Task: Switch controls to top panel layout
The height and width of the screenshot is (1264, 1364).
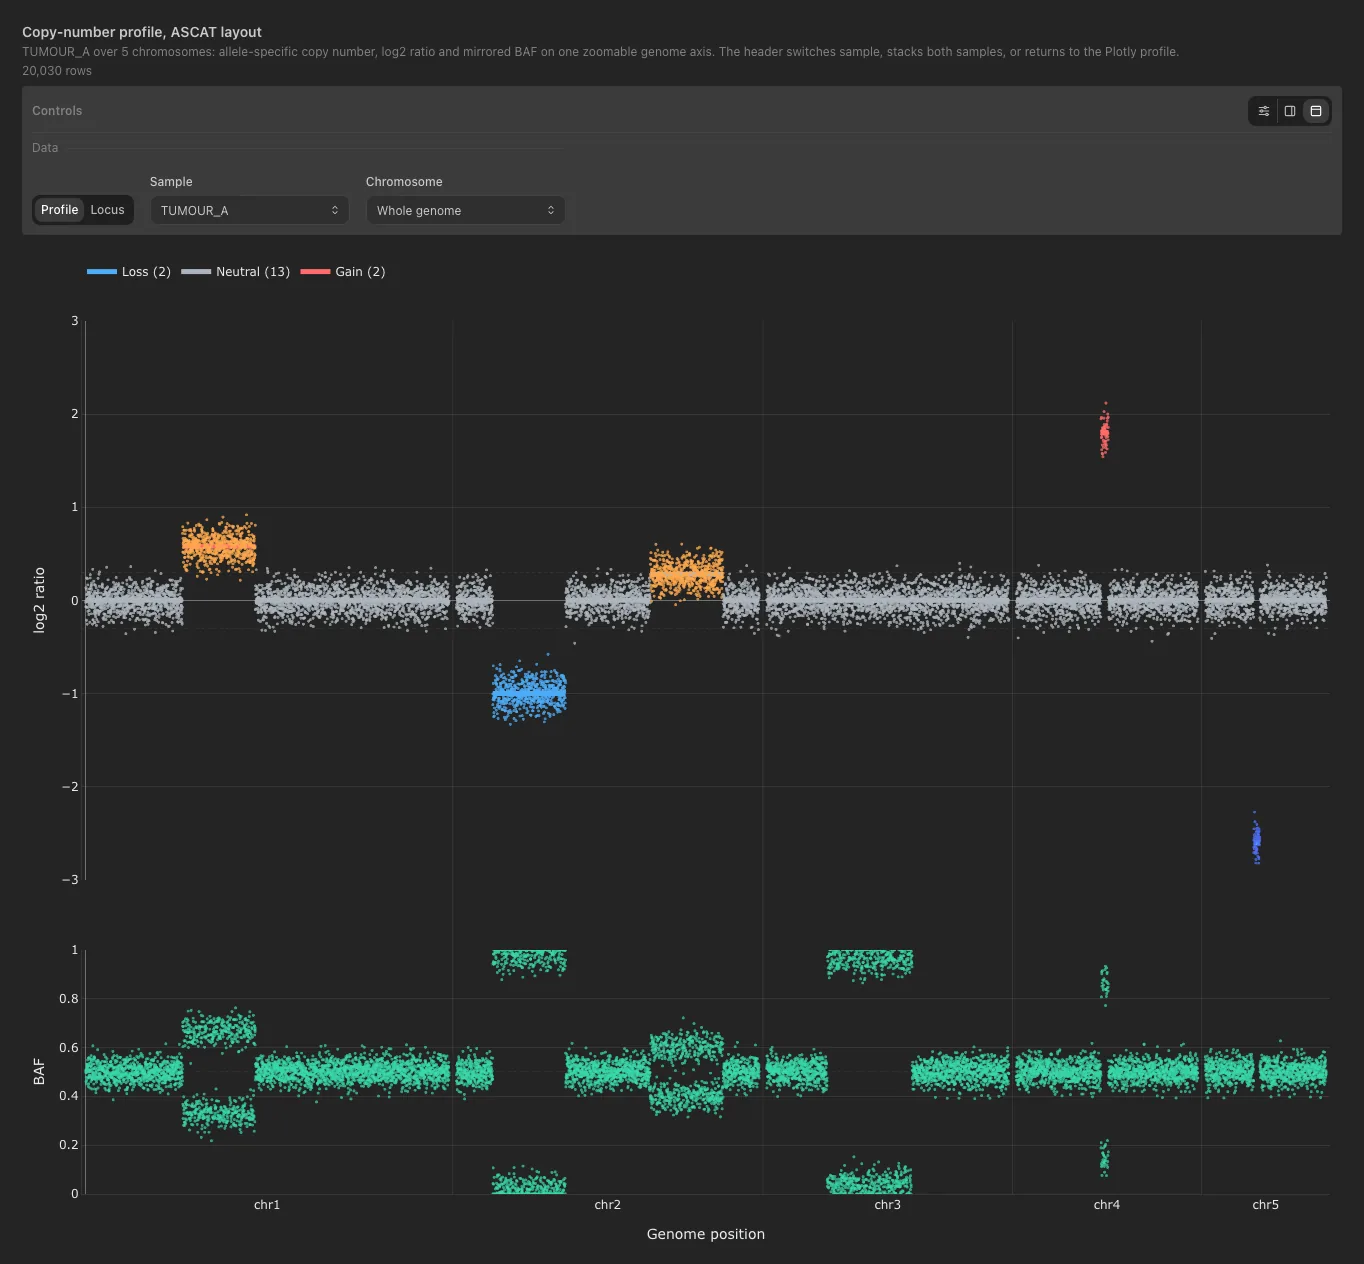Action: (1316, 111)
